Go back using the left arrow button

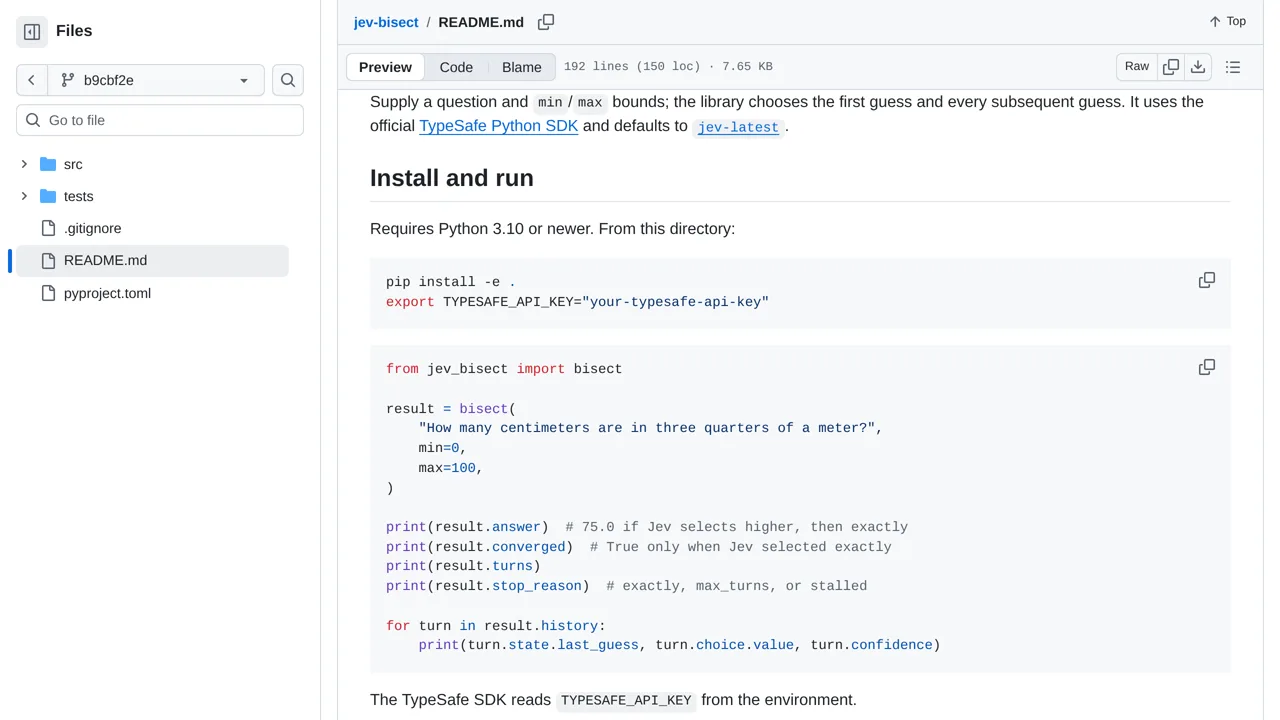pos(32,80)
